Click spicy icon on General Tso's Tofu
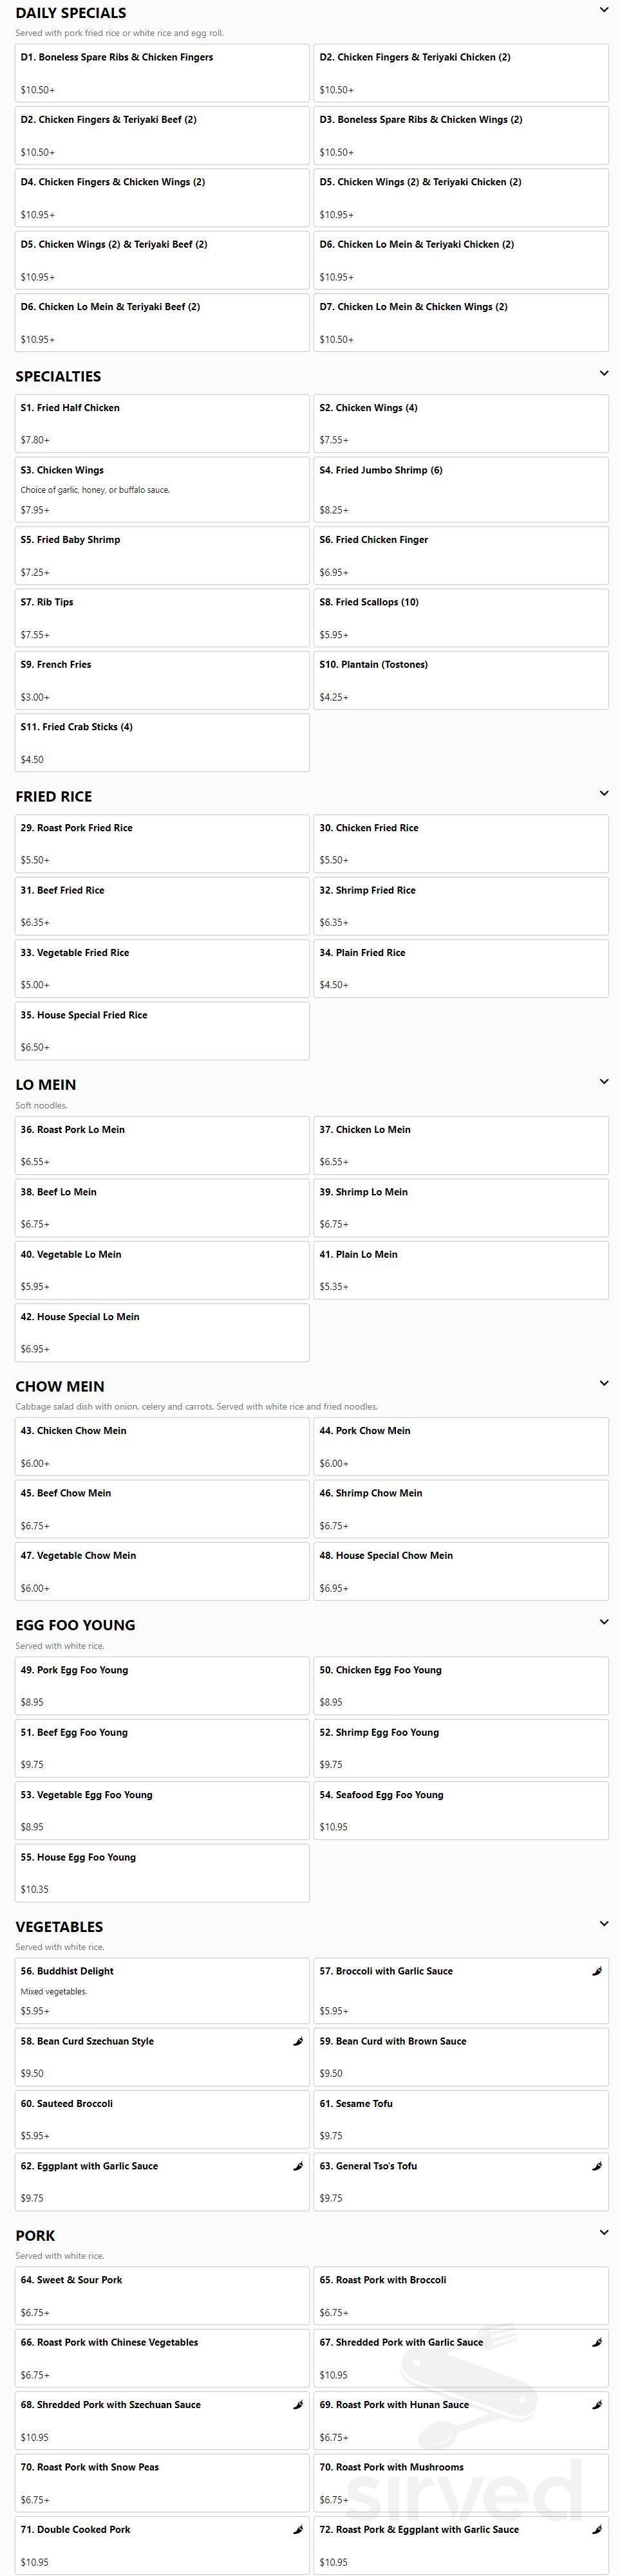 pos(597,2166)
